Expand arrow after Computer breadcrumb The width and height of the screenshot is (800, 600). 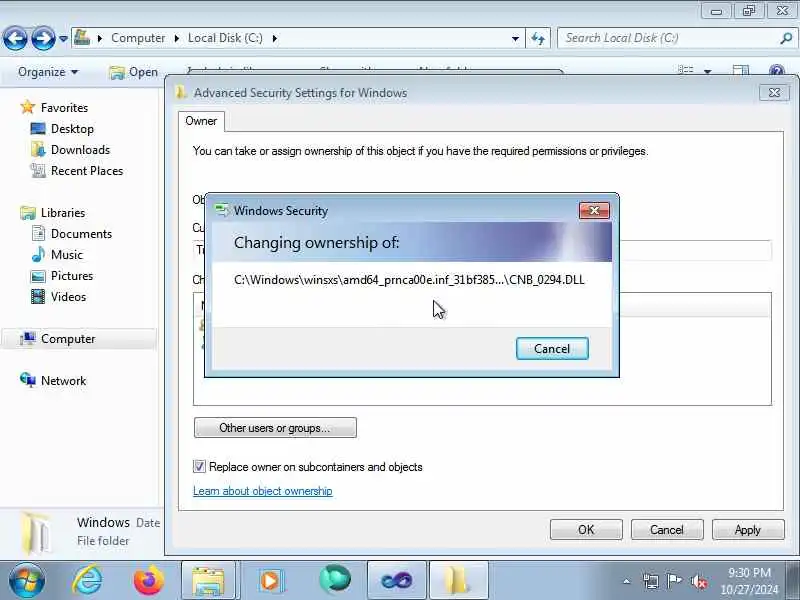click(177, 38)
